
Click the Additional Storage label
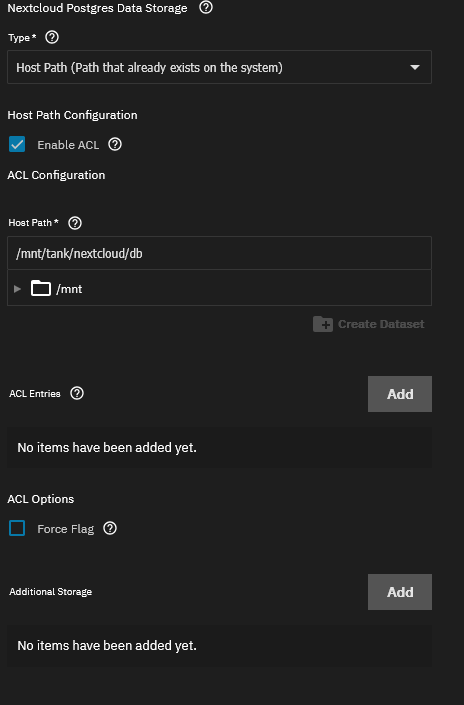click(x=50, y=592)
